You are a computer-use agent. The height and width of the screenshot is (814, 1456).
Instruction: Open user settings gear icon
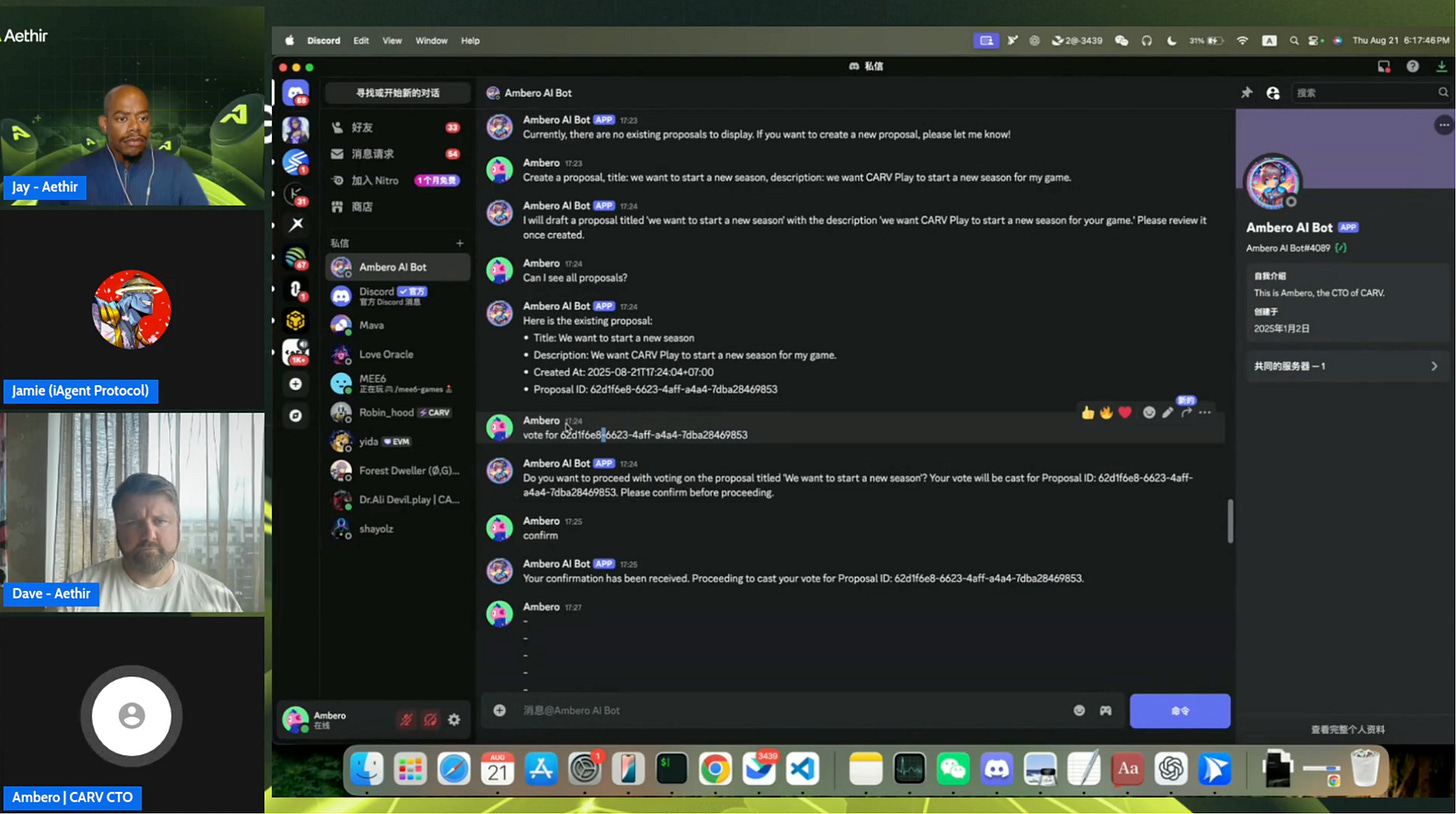tap(454, 719)
